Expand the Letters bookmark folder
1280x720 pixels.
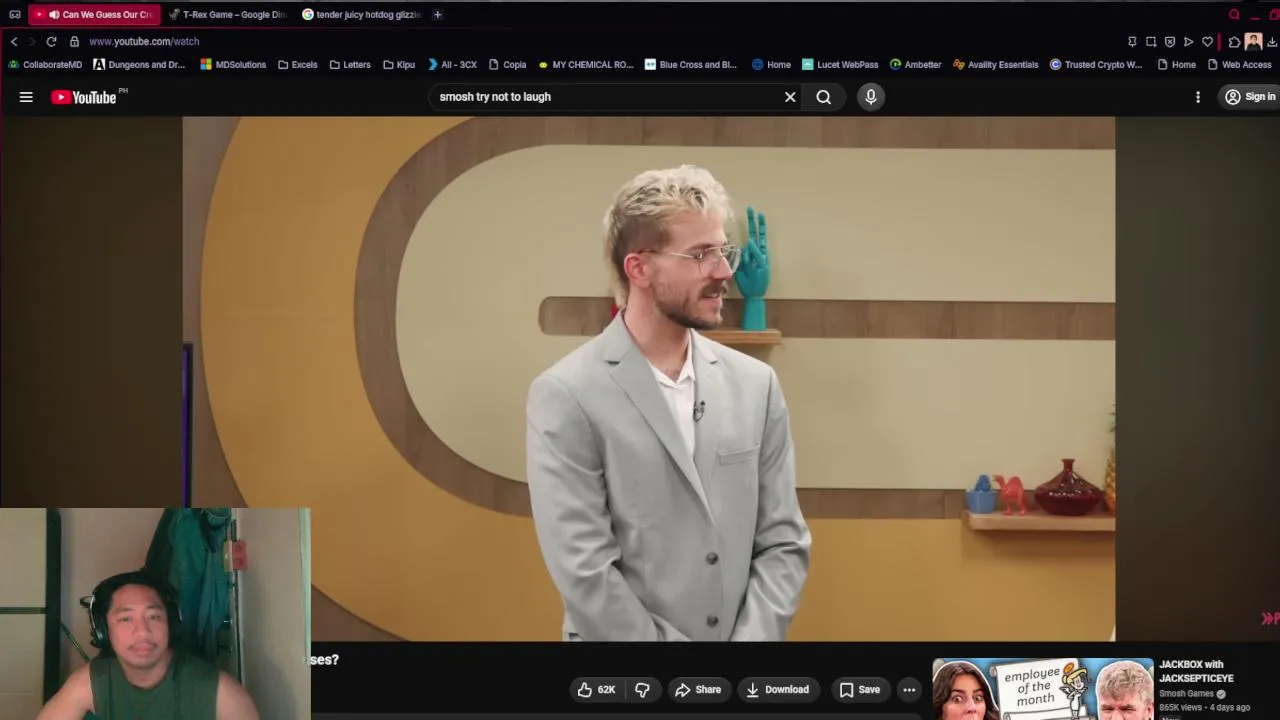[350, 64]
